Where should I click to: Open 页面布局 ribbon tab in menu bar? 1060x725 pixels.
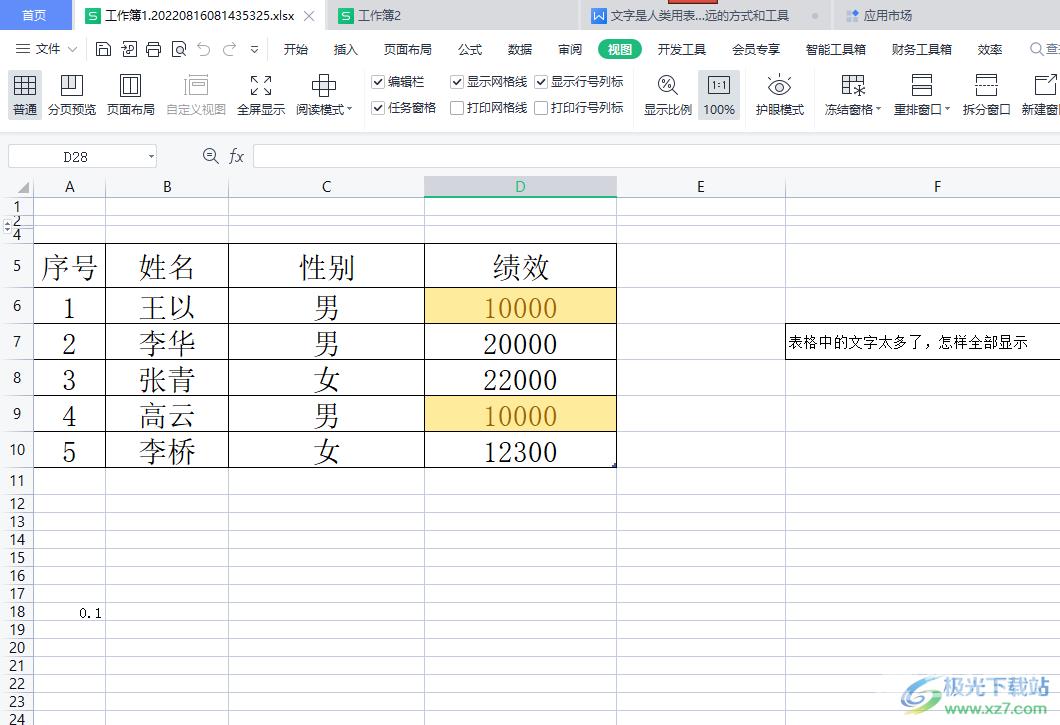coord(408,49)
